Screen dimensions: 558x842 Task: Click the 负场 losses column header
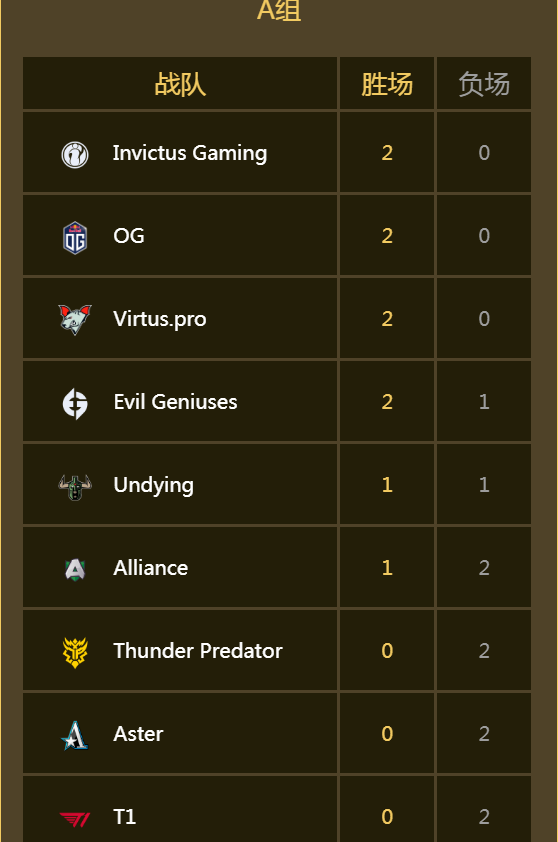point(484,84)
